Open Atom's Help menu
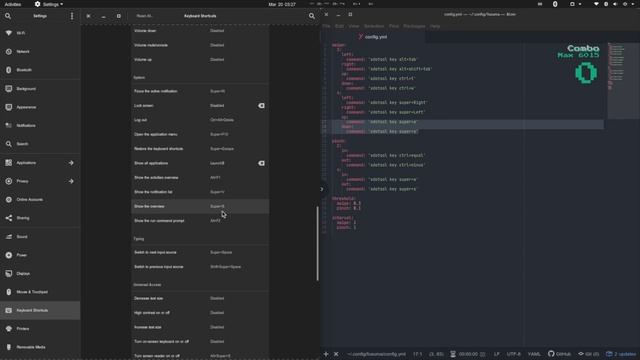The image size is (640, 360). coord(435,26)
